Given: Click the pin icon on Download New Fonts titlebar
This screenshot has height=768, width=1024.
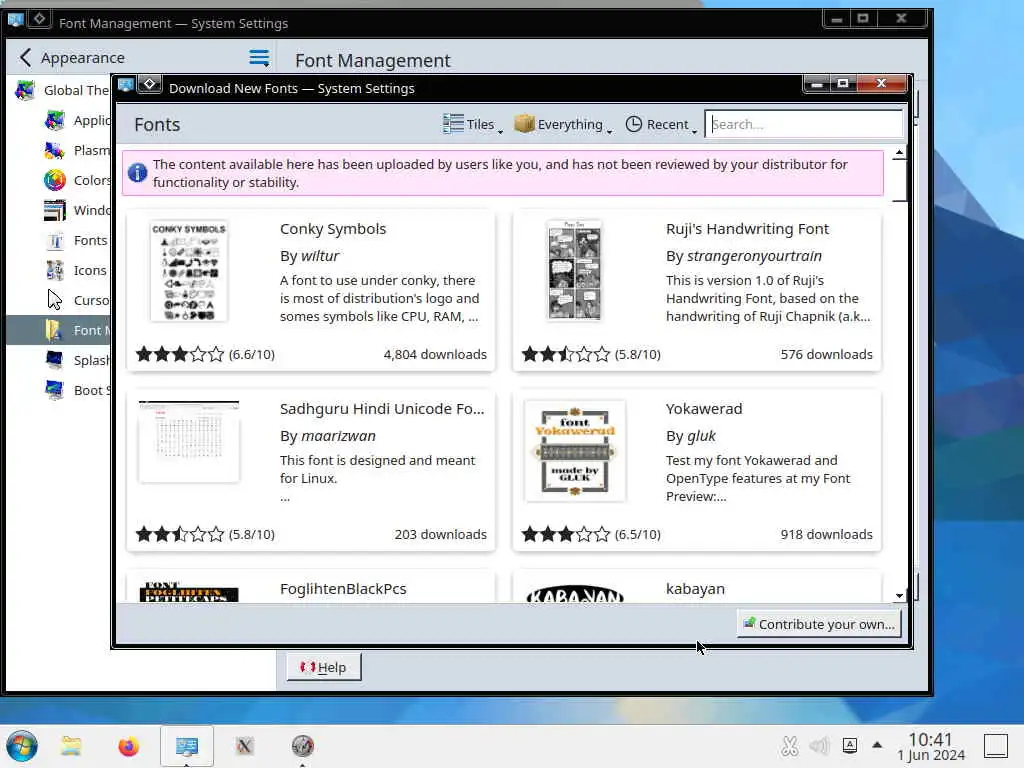Looking at the screenshot, I should pos(150,84).
